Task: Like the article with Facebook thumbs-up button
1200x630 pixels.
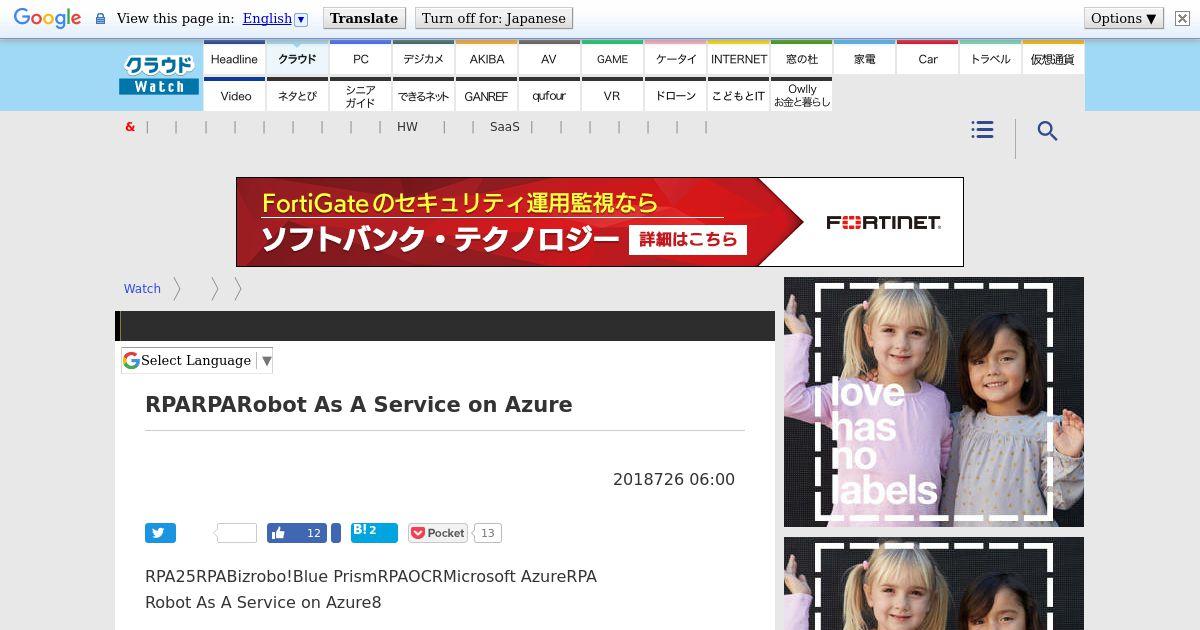Action: tap(297, 533)
